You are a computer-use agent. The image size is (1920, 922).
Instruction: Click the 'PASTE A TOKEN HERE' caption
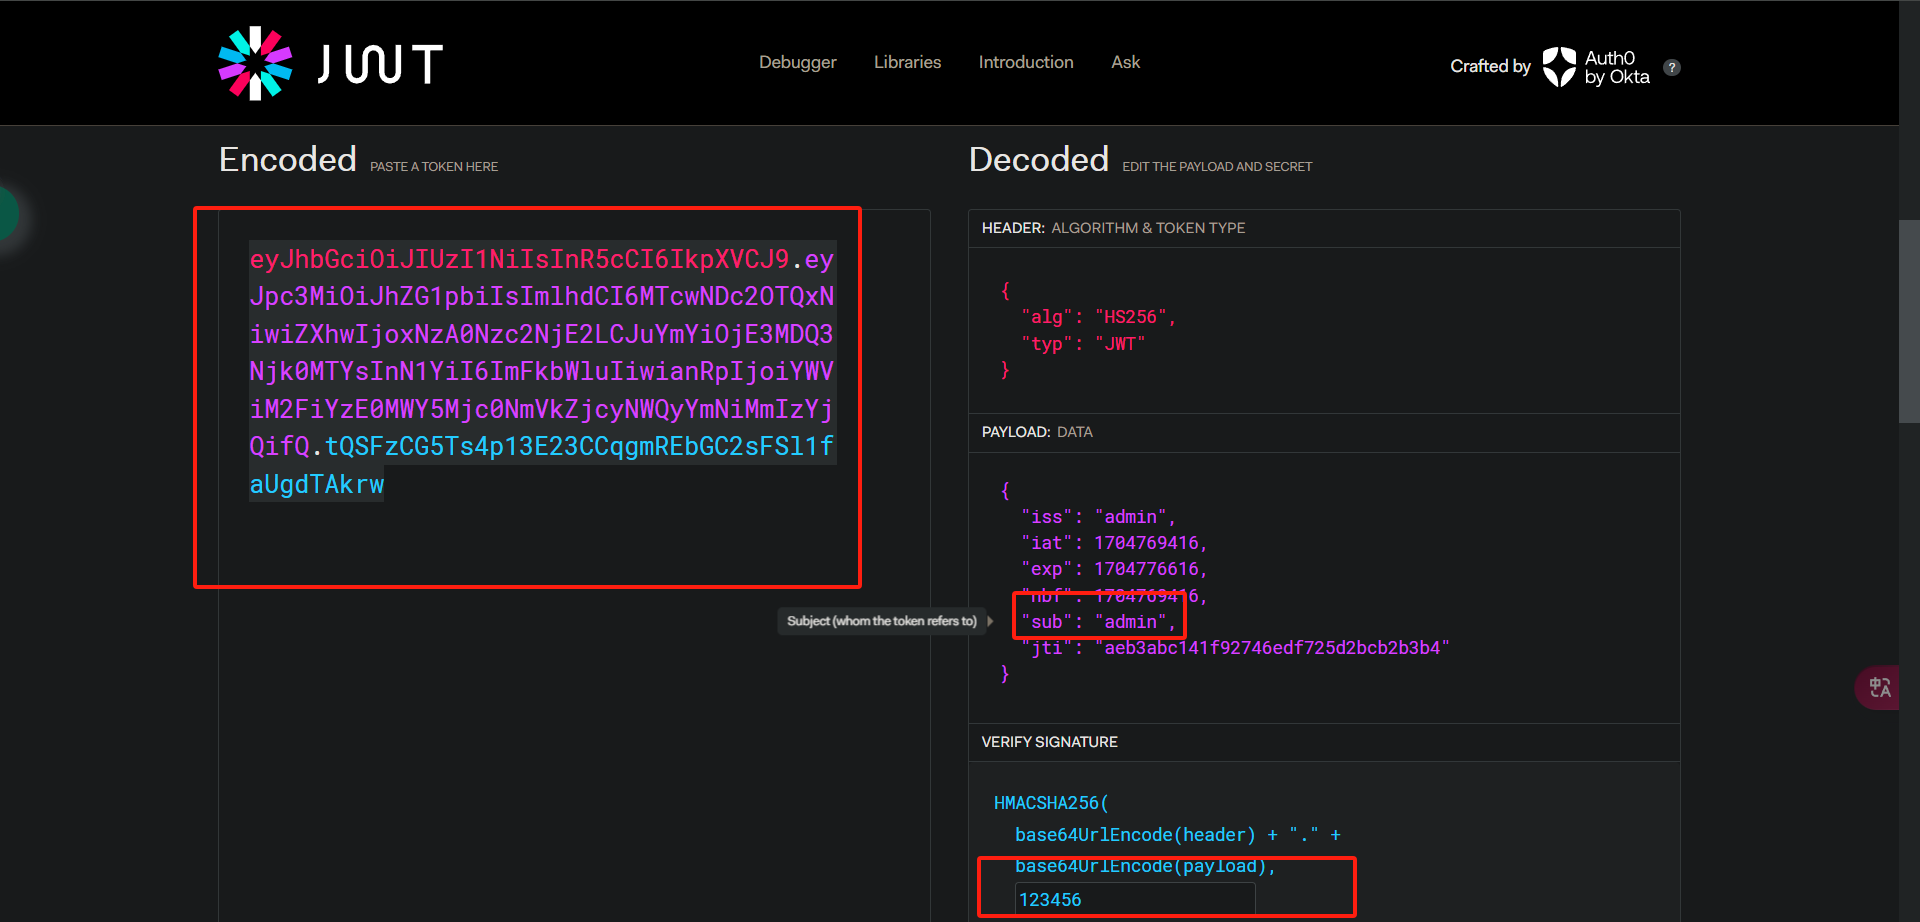(434, 167)
